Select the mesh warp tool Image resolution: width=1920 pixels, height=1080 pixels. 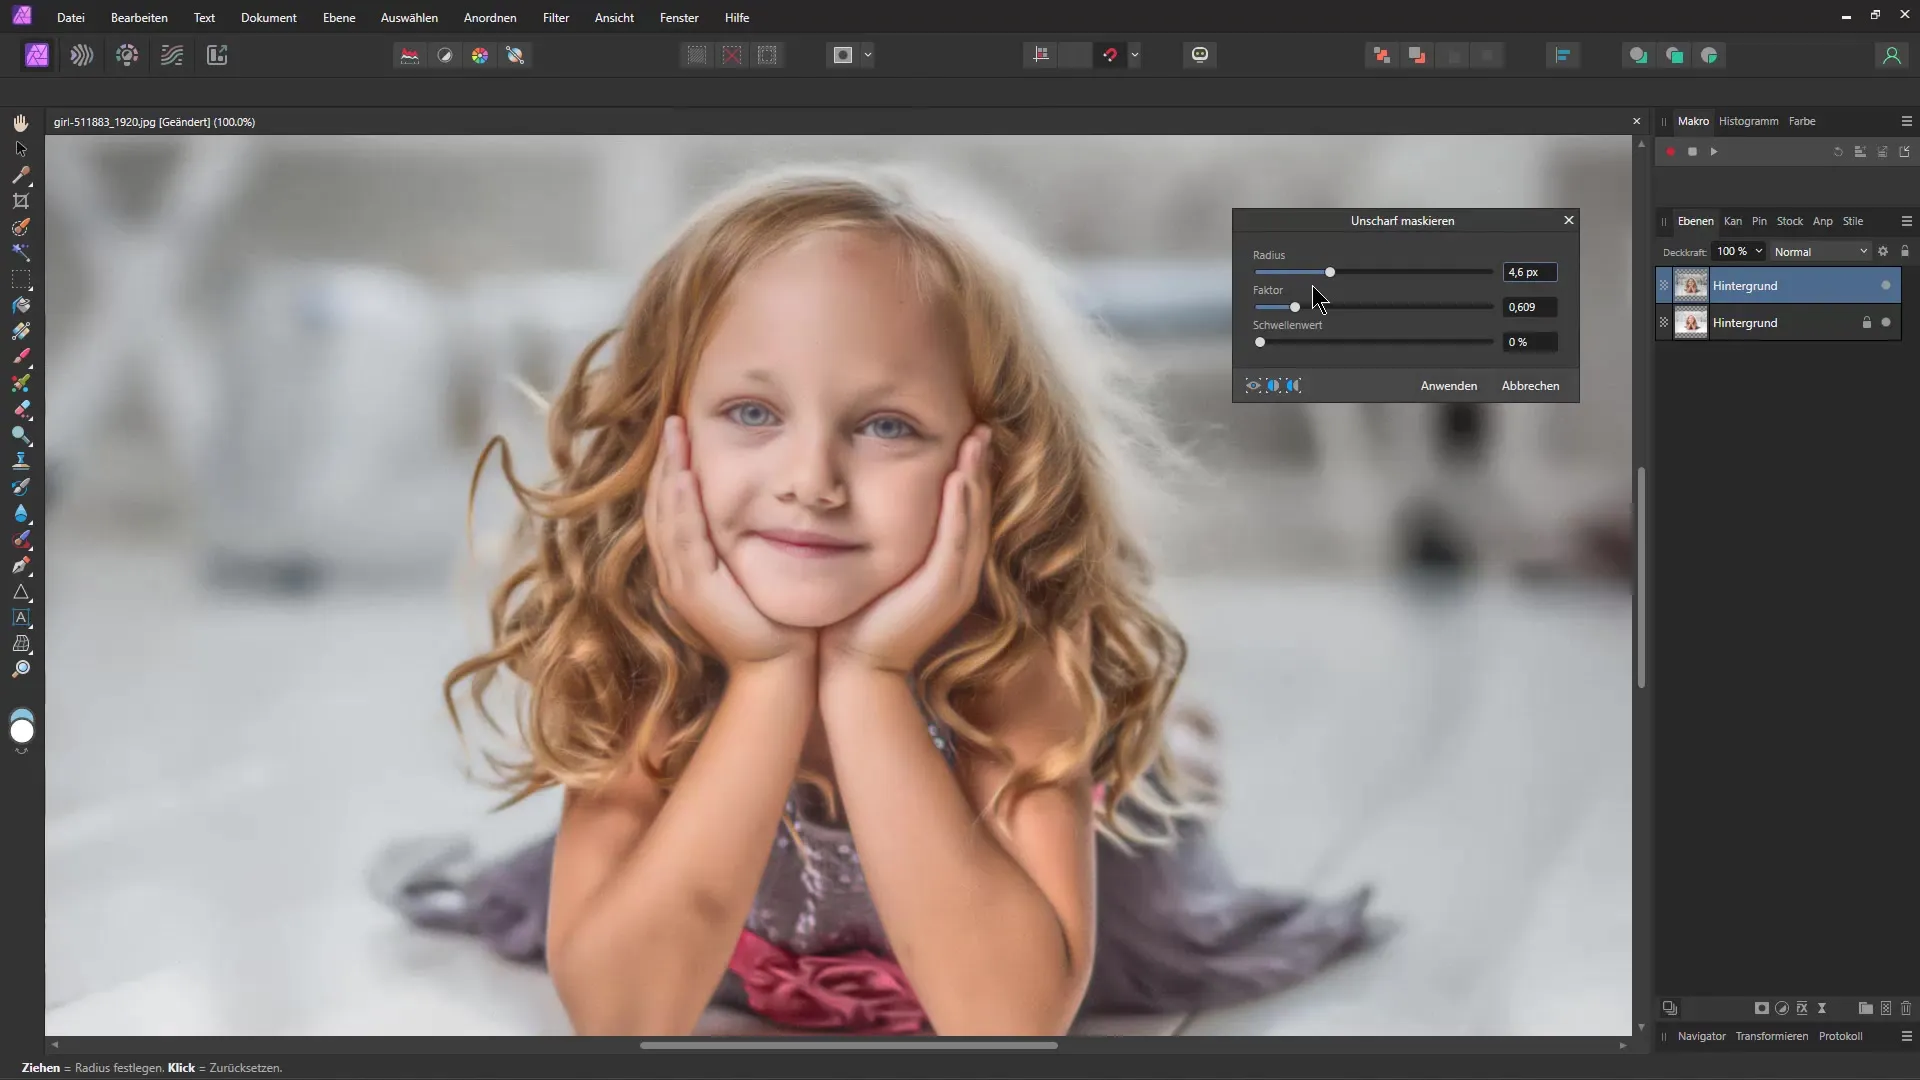21,643
